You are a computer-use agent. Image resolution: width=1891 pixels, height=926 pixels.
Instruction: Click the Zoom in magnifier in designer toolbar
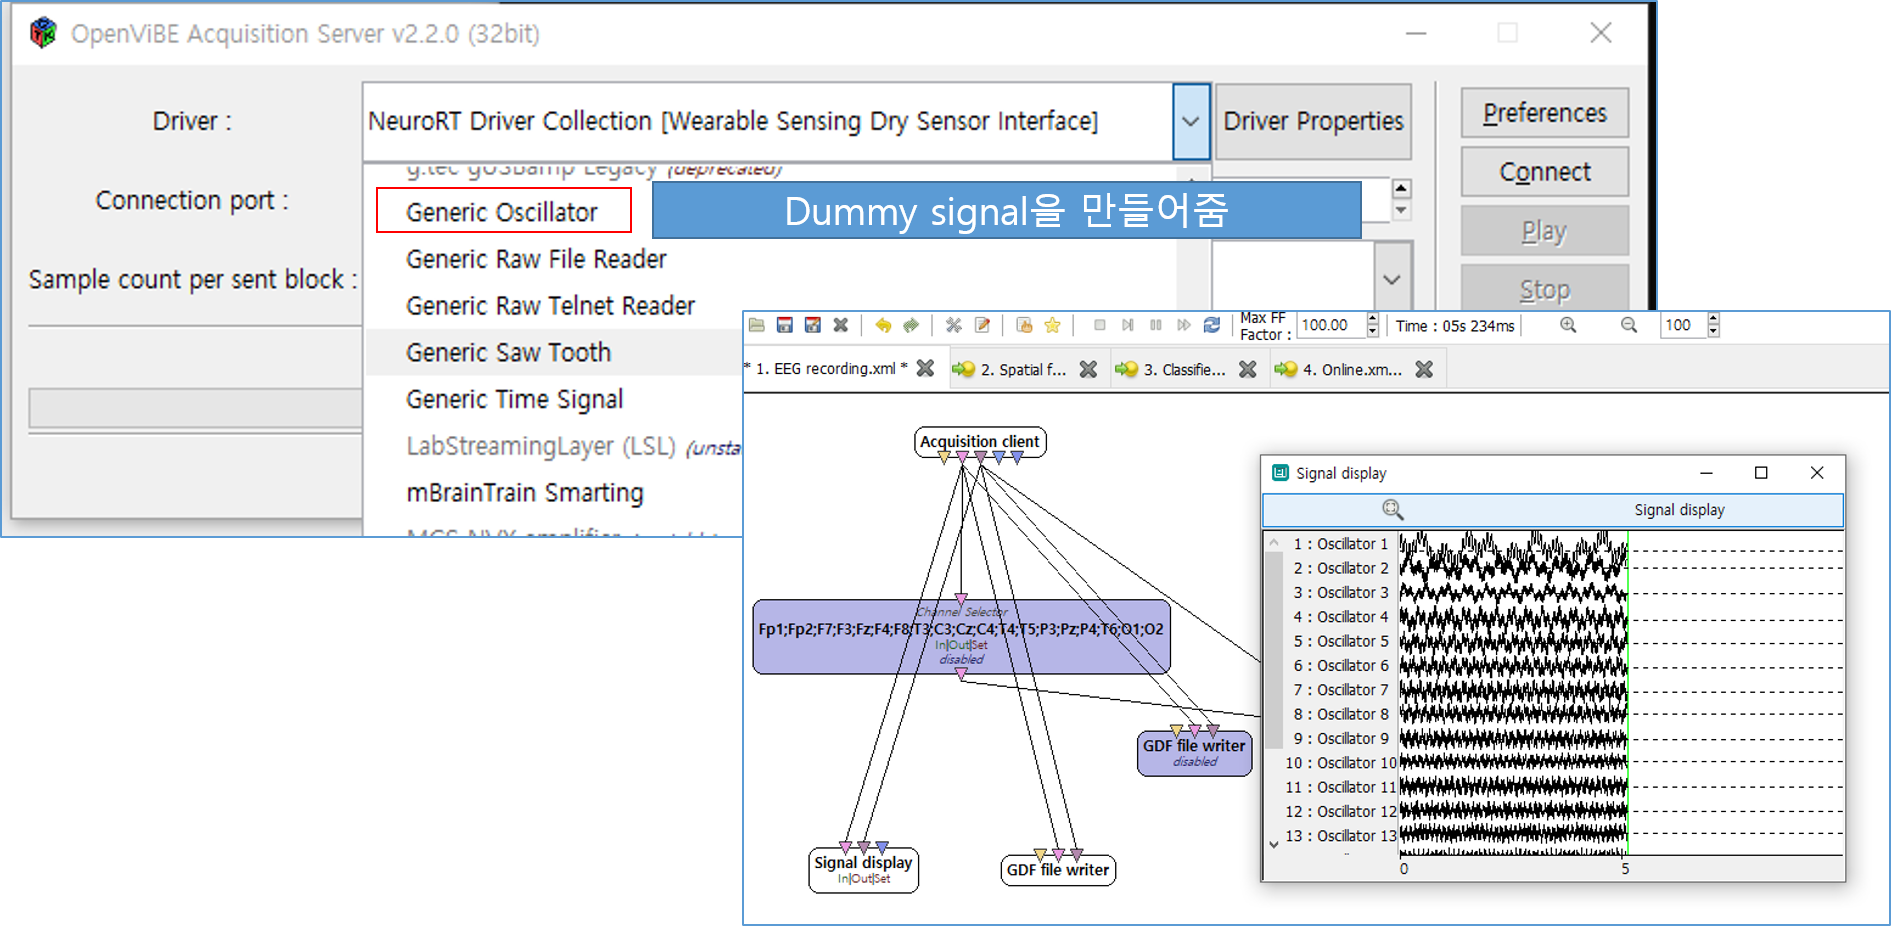point(1568,325)
